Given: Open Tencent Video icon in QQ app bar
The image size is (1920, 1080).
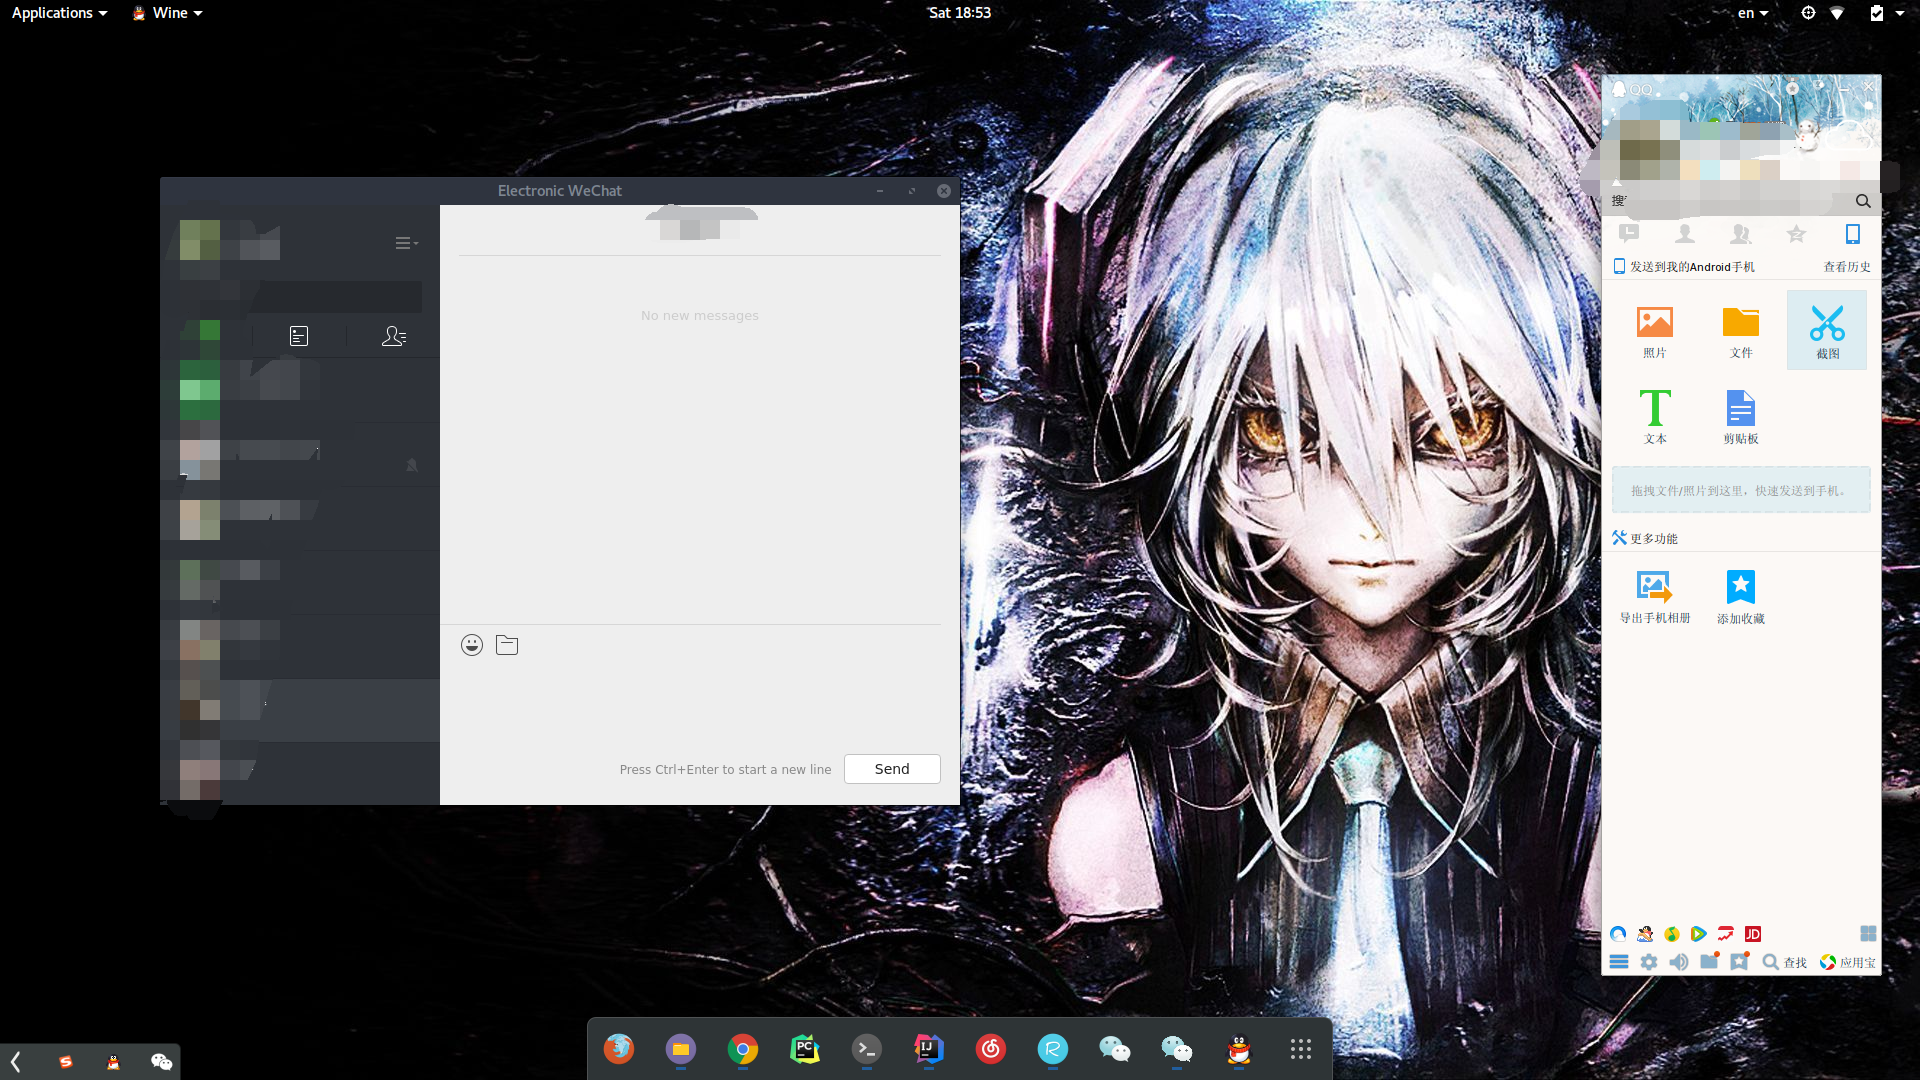Looking at the screenshot, I should pos(1699,934).
